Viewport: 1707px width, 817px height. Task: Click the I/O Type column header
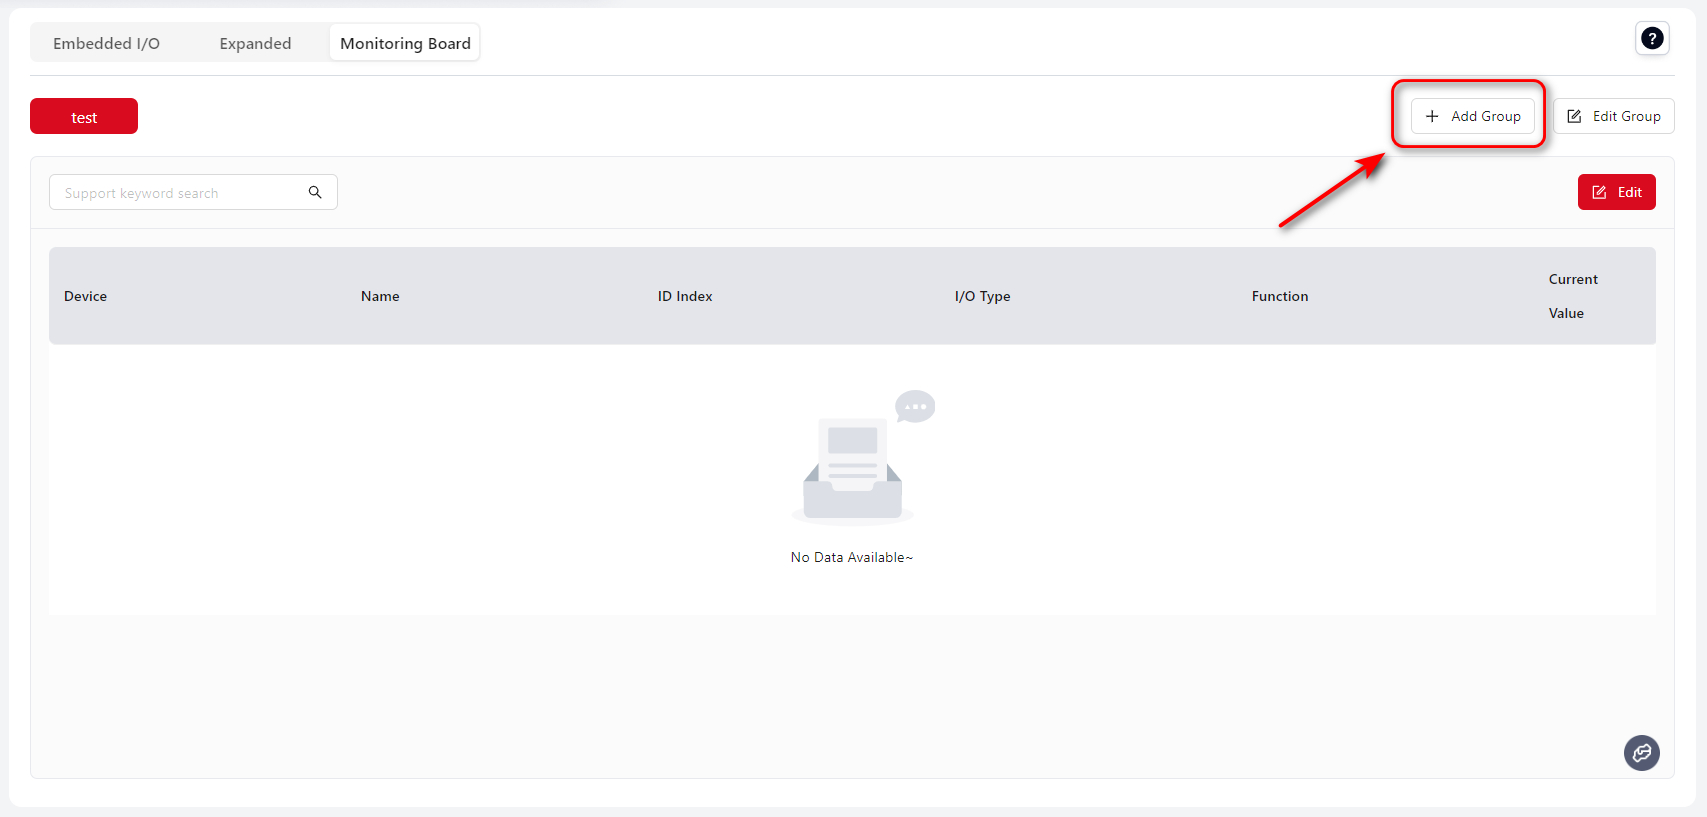(x=982, y=296)
